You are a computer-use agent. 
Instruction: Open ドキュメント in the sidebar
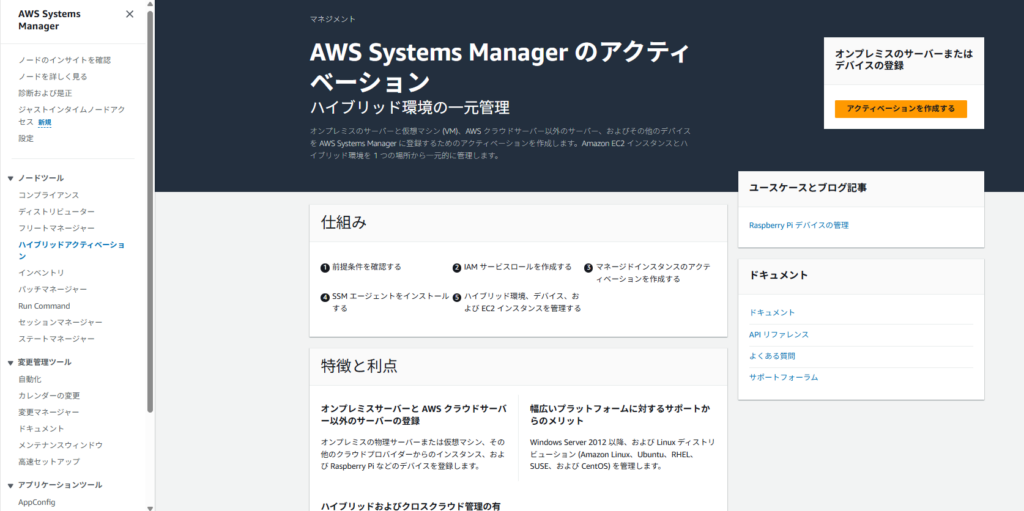(x=41, y=429)
